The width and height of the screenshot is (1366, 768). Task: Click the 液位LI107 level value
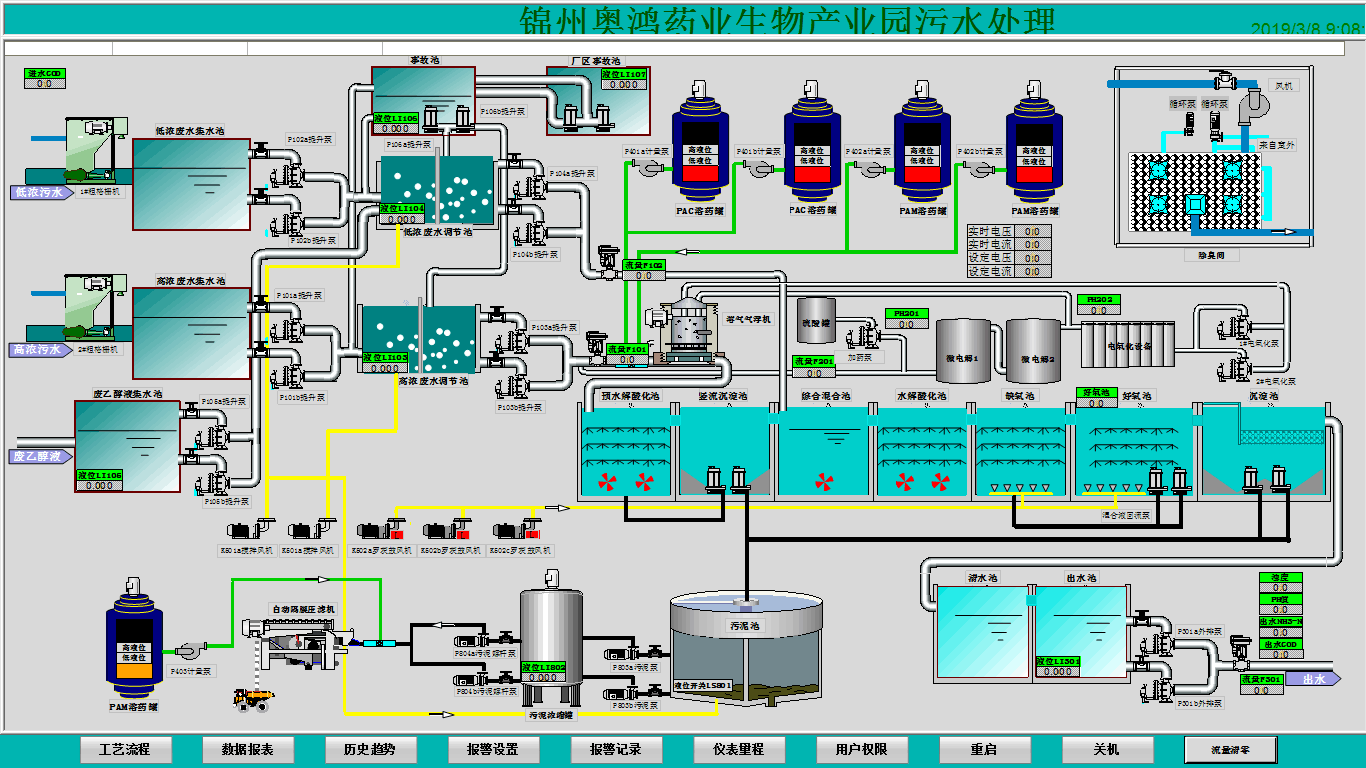point(623,85)
